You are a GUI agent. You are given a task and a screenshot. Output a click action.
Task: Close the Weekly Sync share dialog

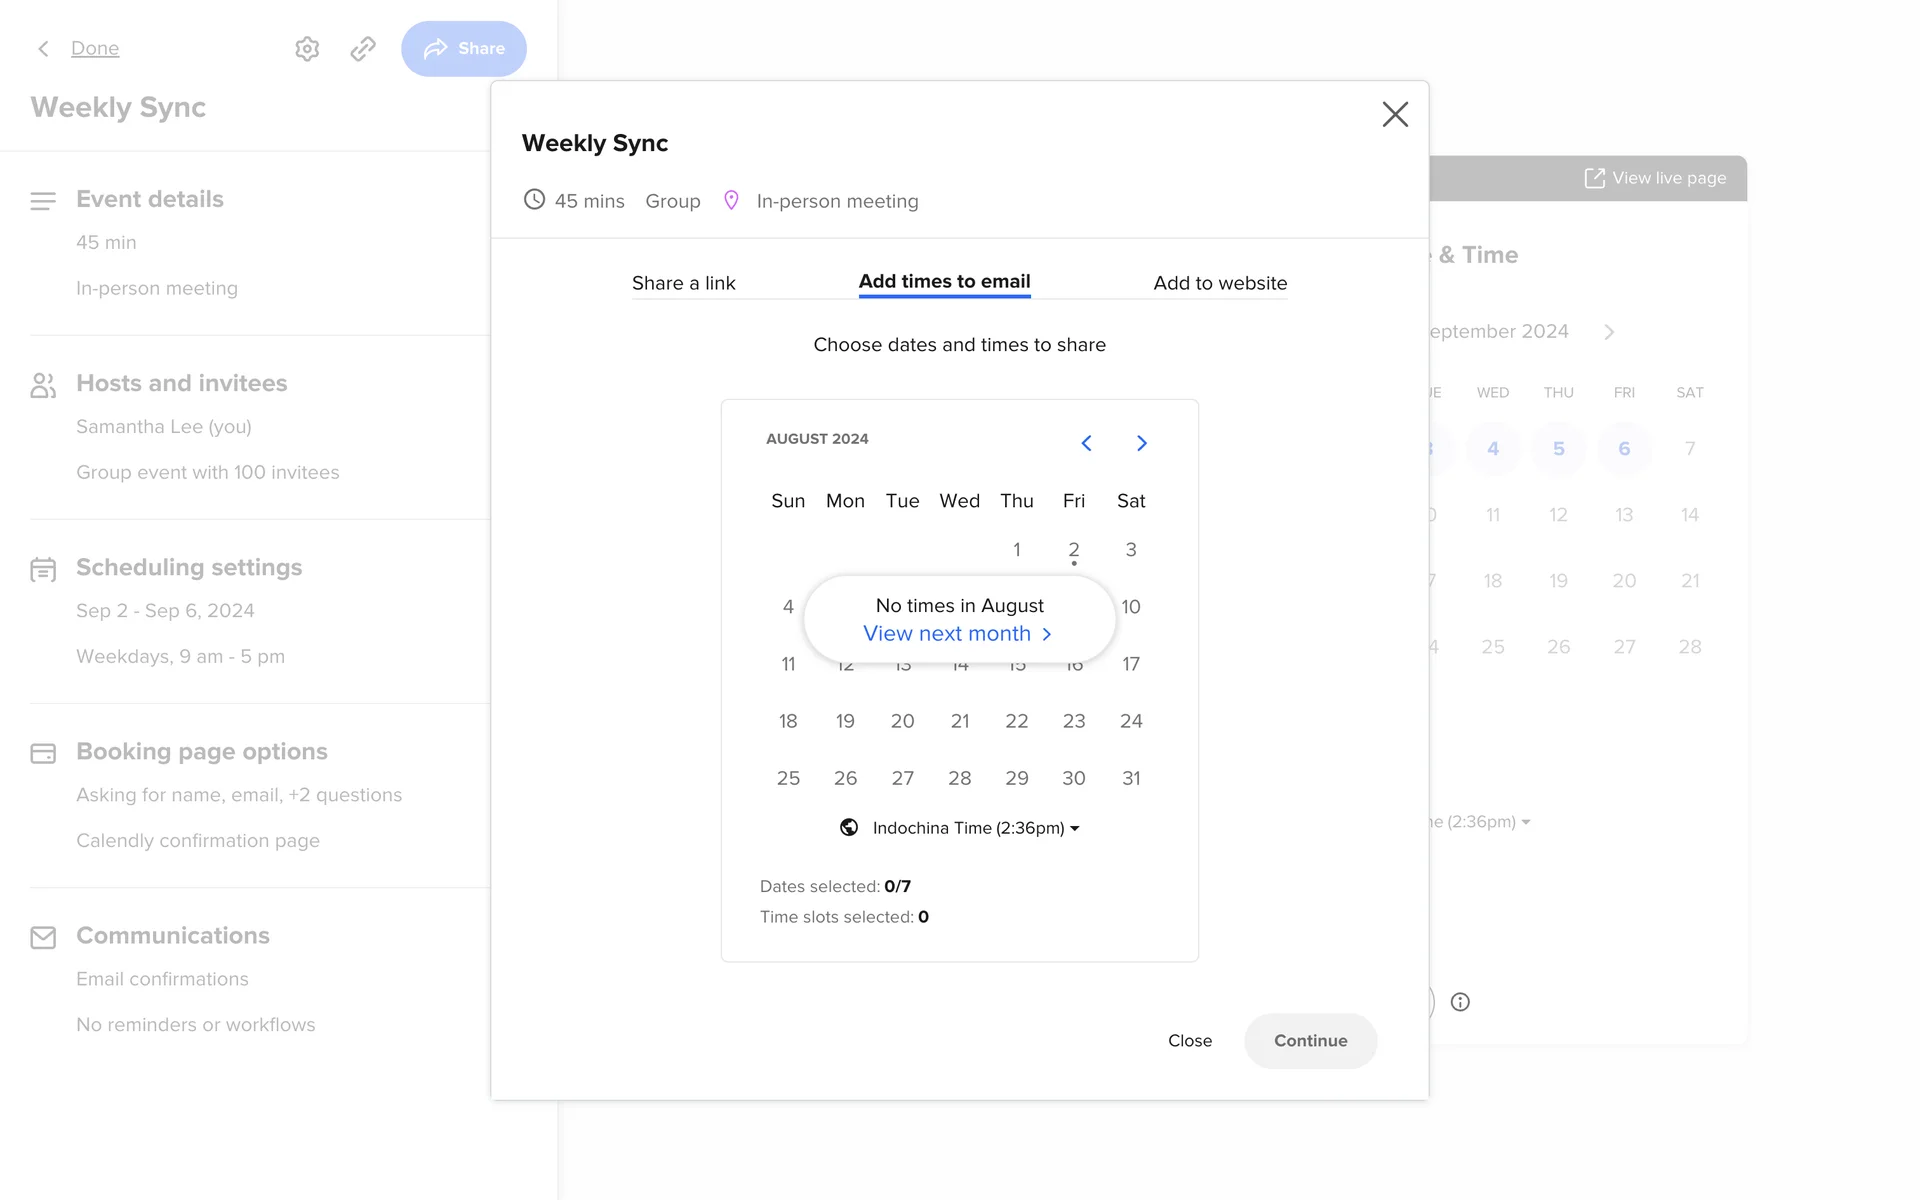point(1395,114)
